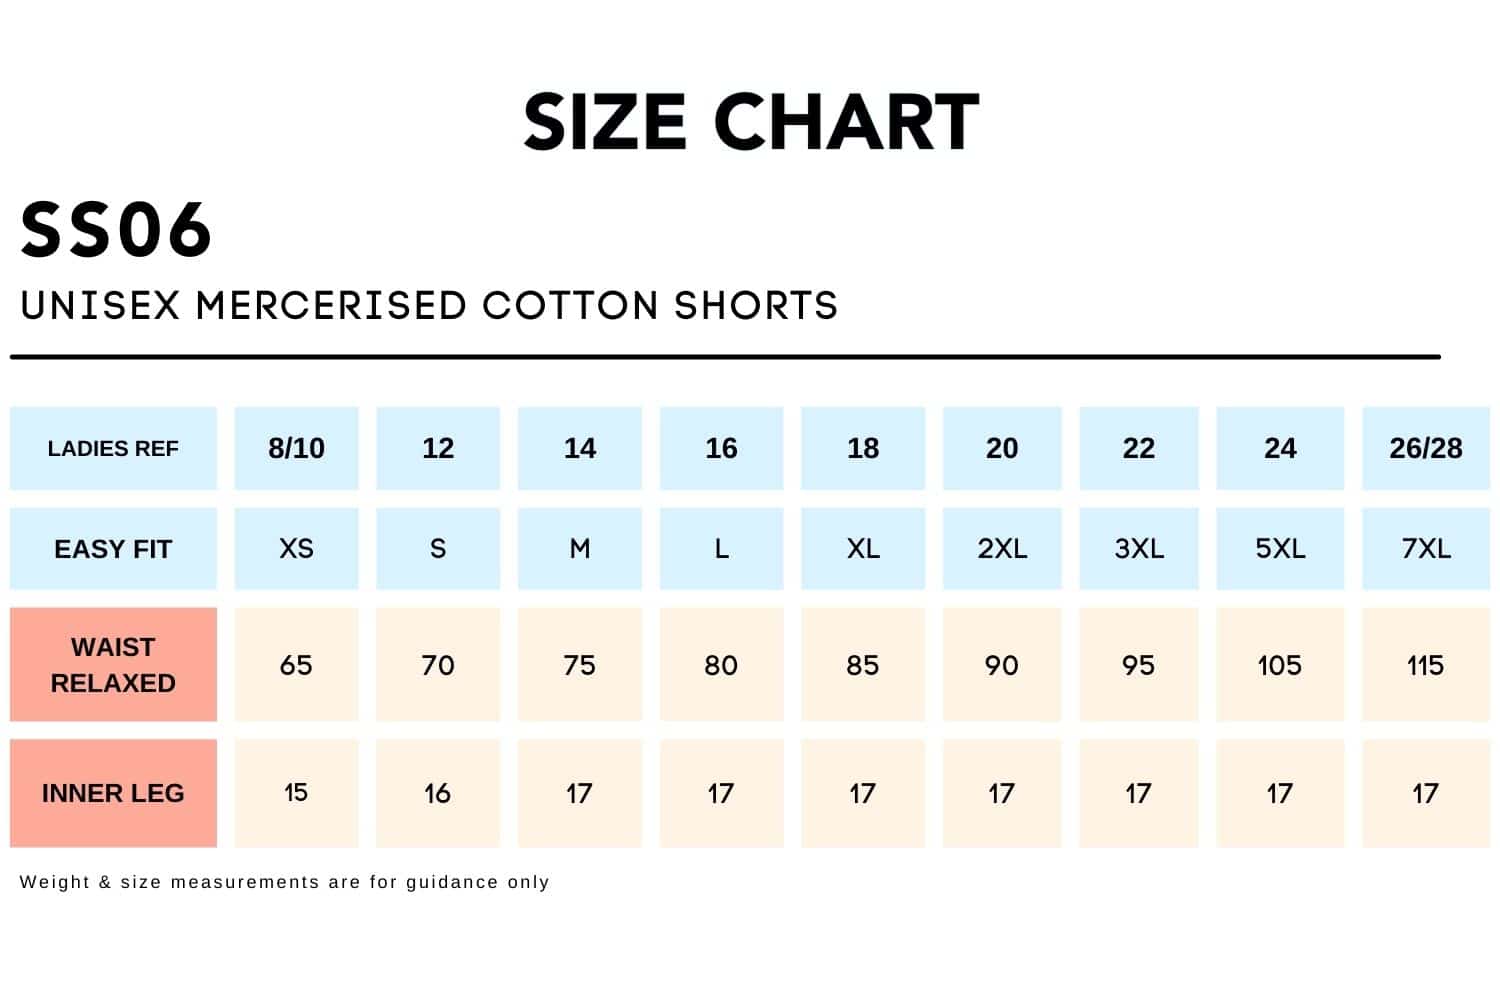Select the inner leg value 16 cell

coord(438,793)
